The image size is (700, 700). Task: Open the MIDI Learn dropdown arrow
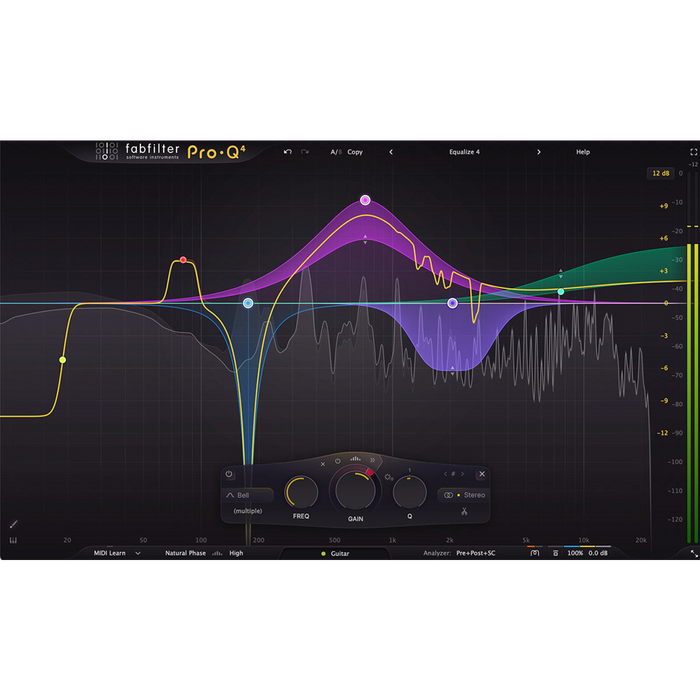(x=138, y=553)
